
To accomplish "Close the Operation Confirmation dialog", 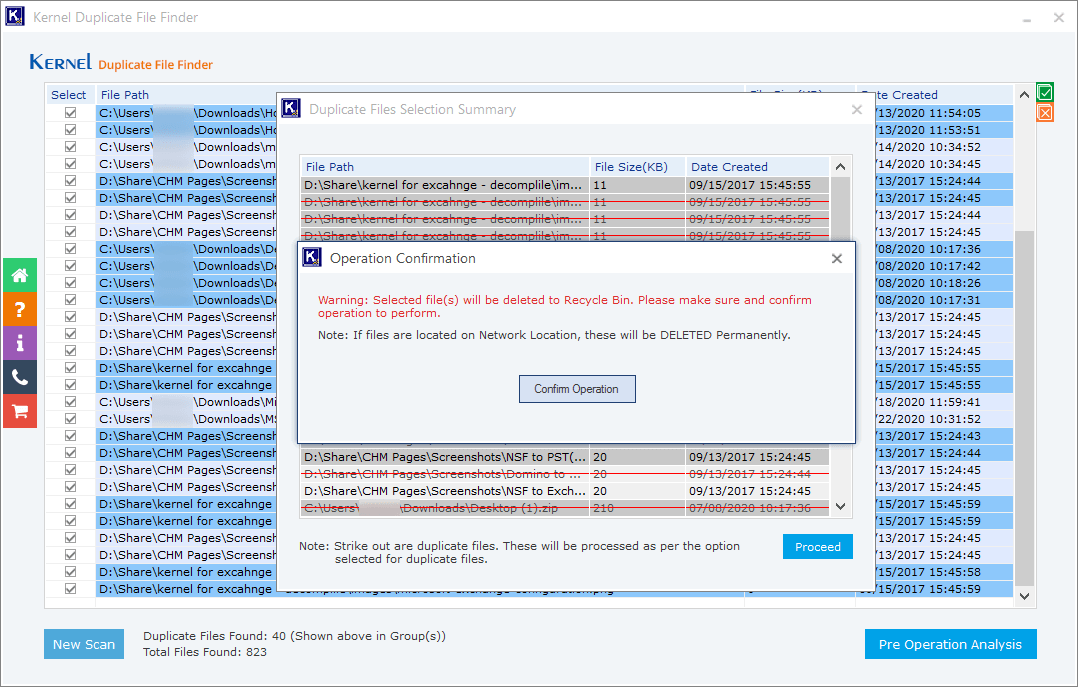I will click(837, 259).
